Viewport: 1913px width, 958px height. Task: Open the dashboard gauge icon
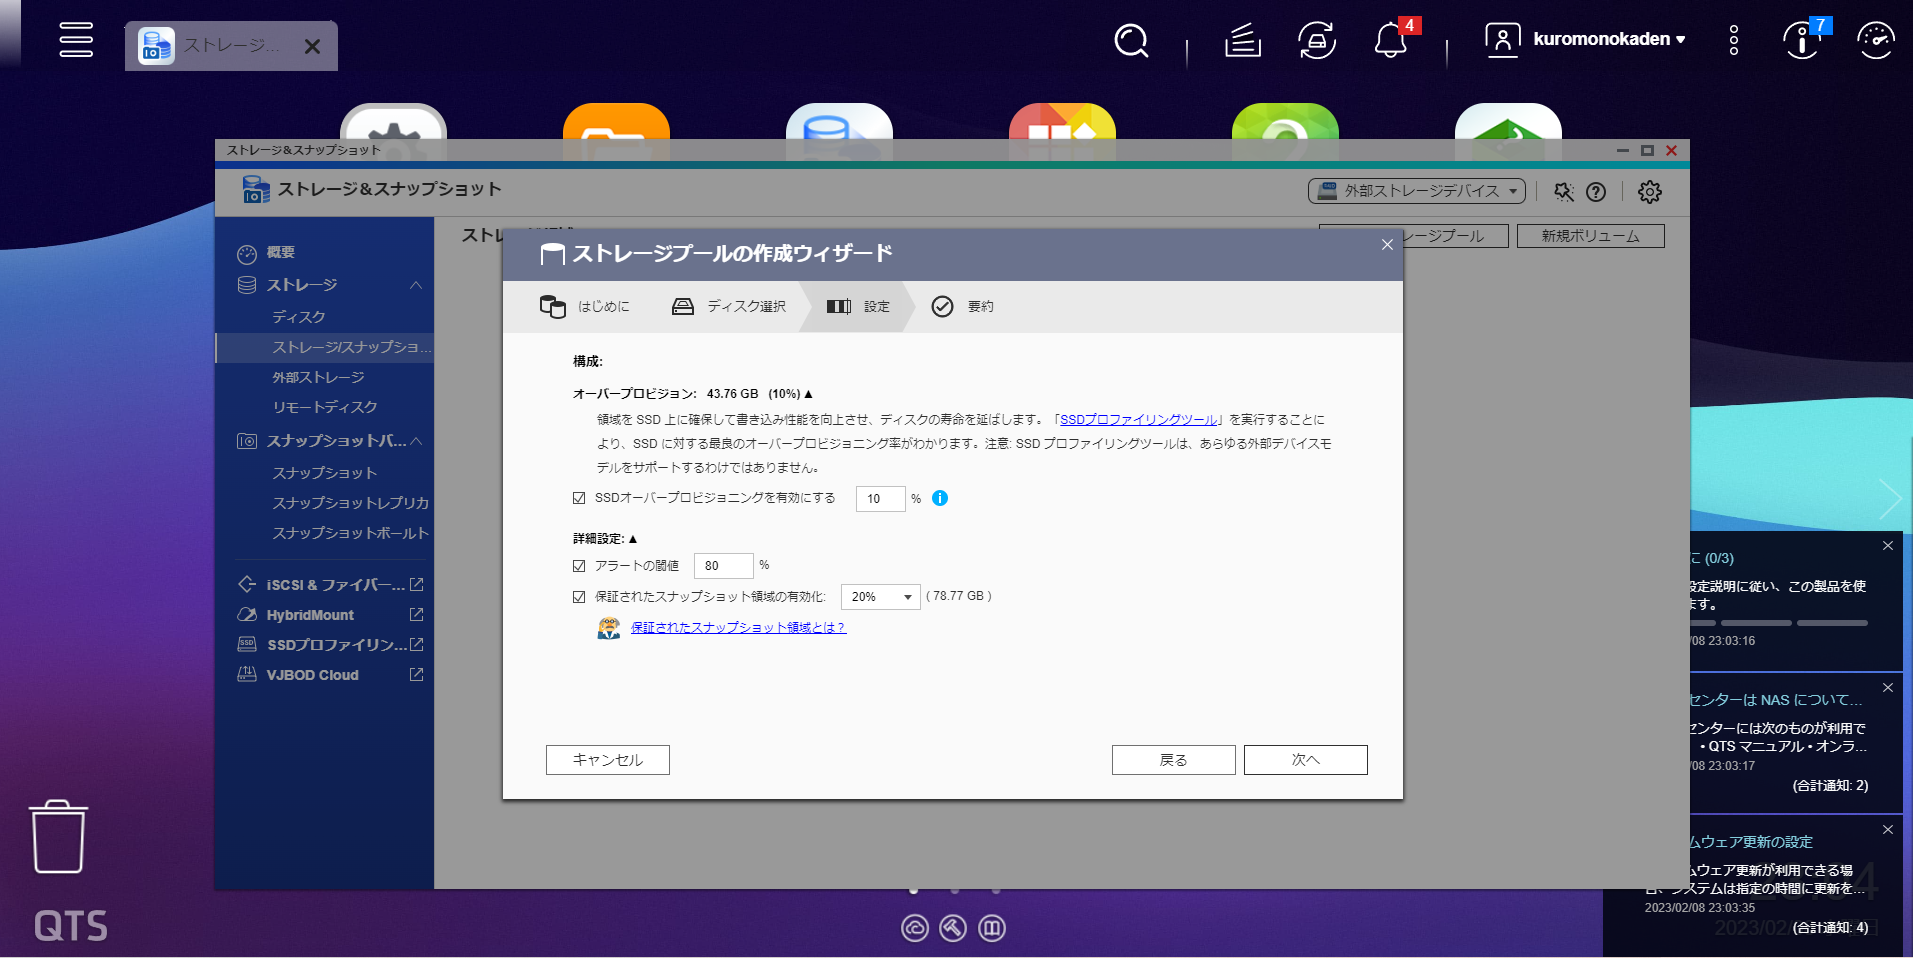point(1876,40)
